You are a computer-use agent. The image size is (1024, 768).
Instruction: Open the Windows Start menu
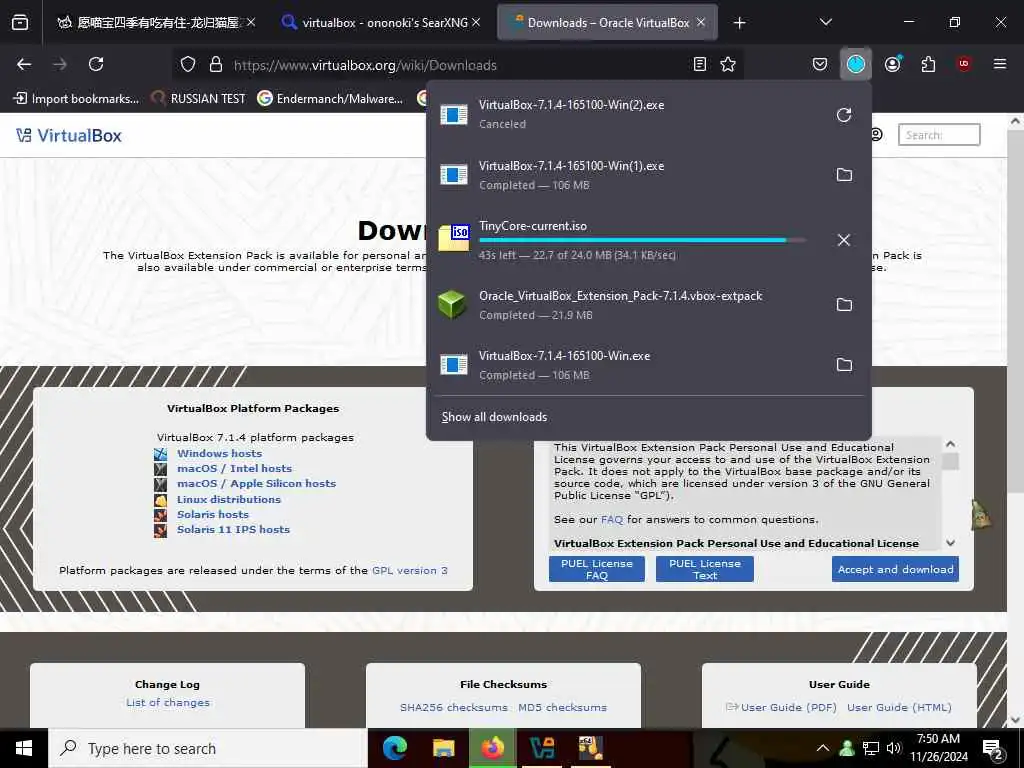pyautogui.click(x=24, y=748)
